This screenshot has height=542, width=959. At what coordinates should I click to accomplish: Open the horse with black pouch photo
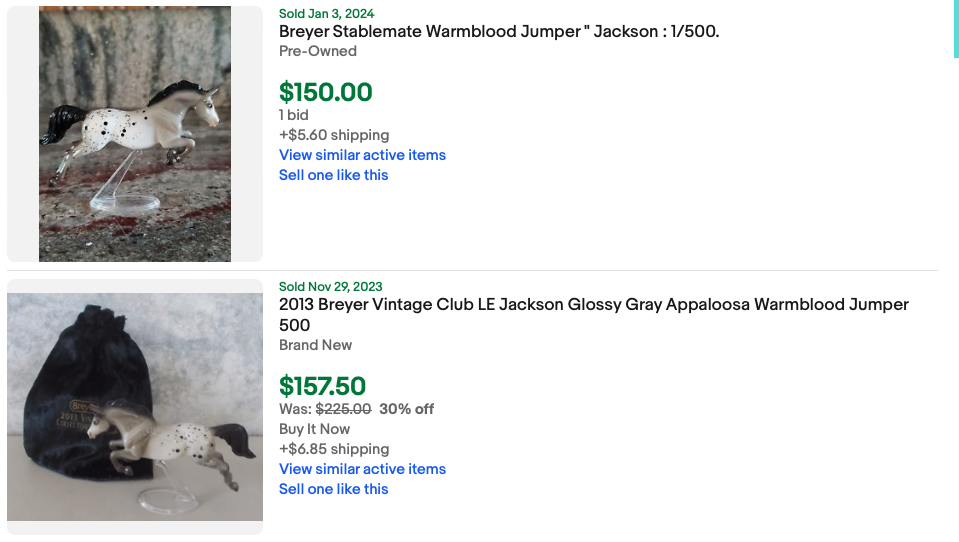point(135,407)
